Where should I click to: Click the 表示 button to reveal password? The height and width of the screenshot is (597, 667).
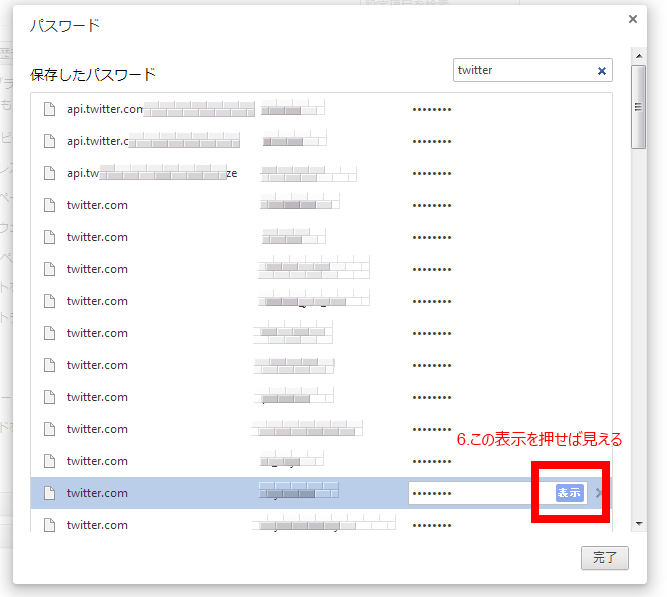point(570,493)
